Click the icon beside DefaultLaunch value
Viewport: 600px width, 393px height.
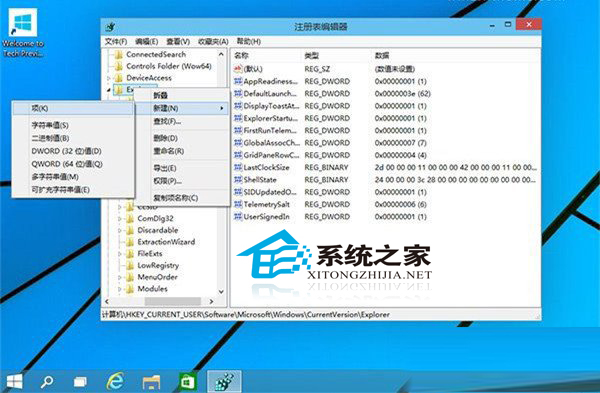click(x=238, y=93)
